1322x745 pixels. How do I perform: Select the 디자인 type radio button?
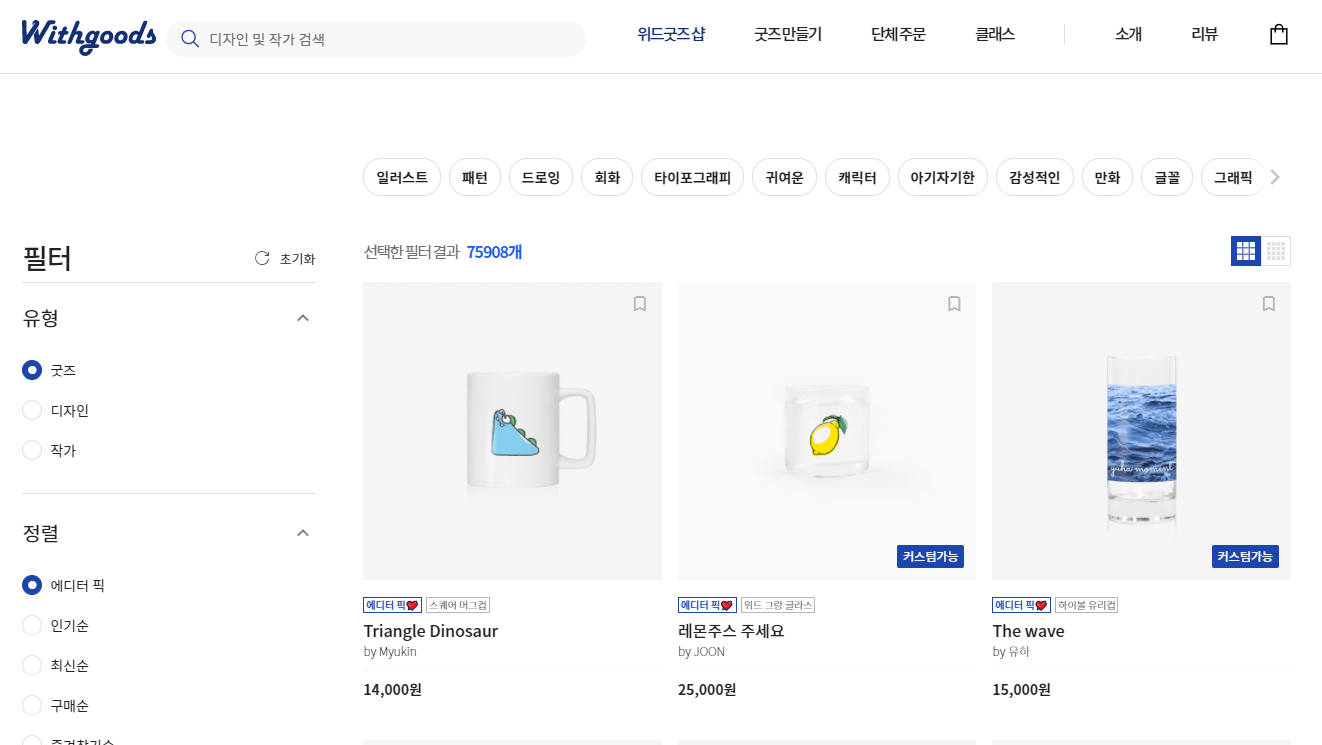tap(32, 410)
